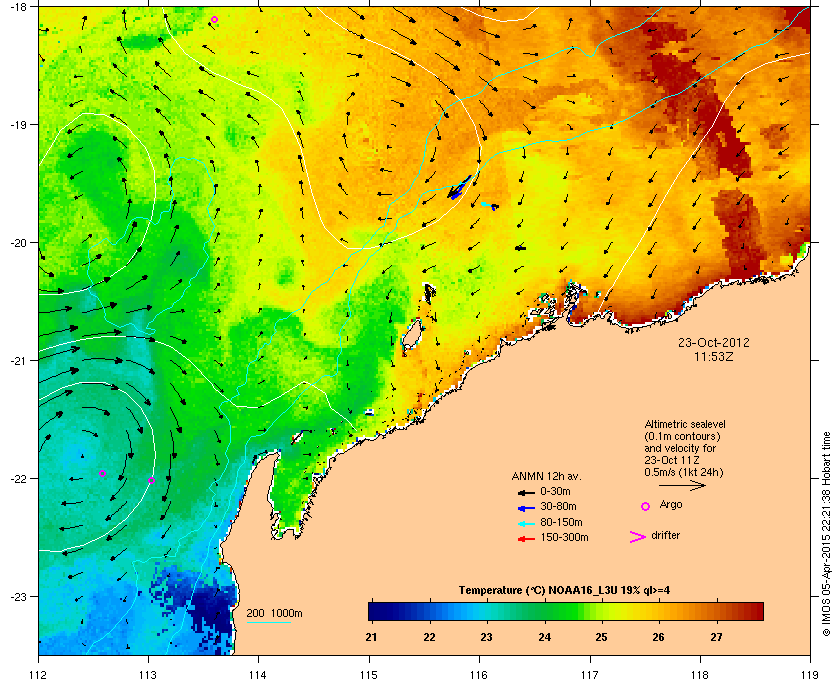
Task: Click the 'Temperature (°C) NOAA16_L3U' colorbar title
Action: tap(539, 591)
